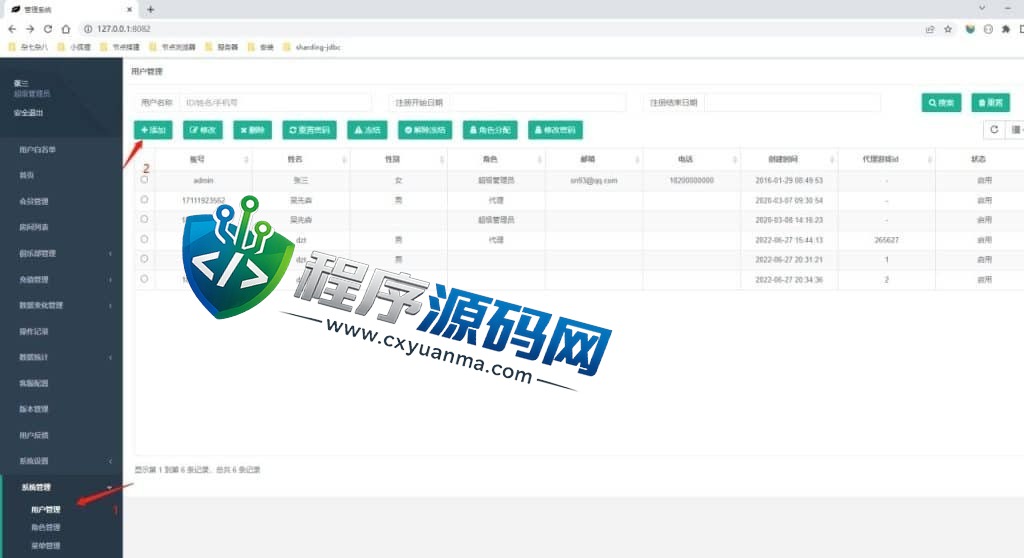Open a new tab with the plus icon
This screenshot has height=558, width=1024.
[x=151, y=9]
